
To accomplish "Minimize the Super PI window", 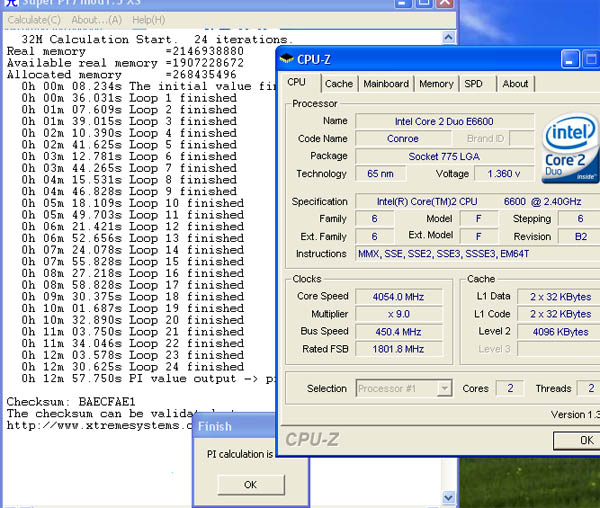I will (x=403, y=3).
